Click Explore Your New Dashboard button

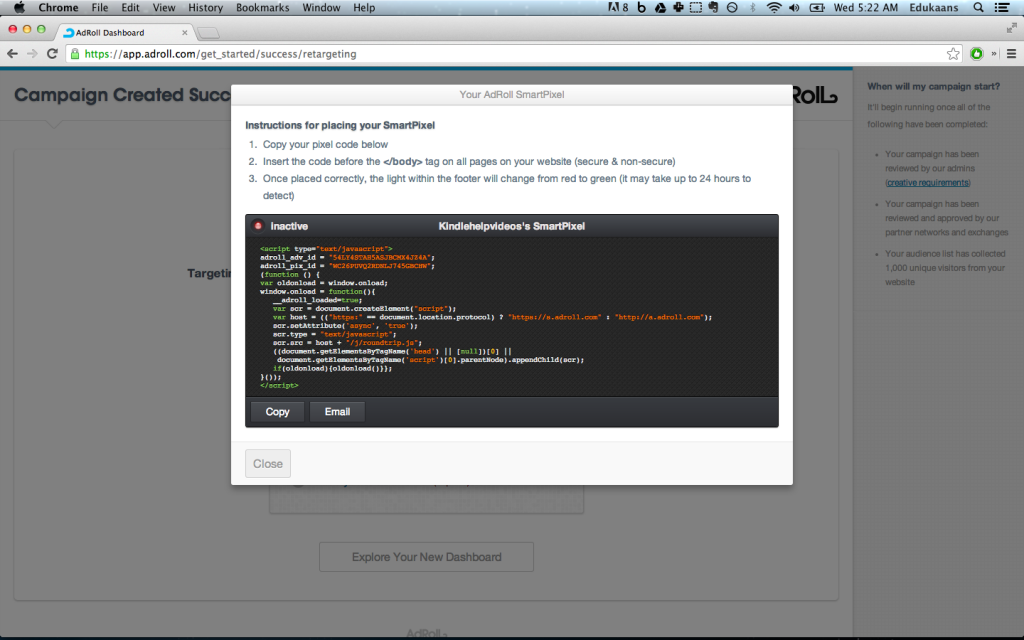pos(426,557)
